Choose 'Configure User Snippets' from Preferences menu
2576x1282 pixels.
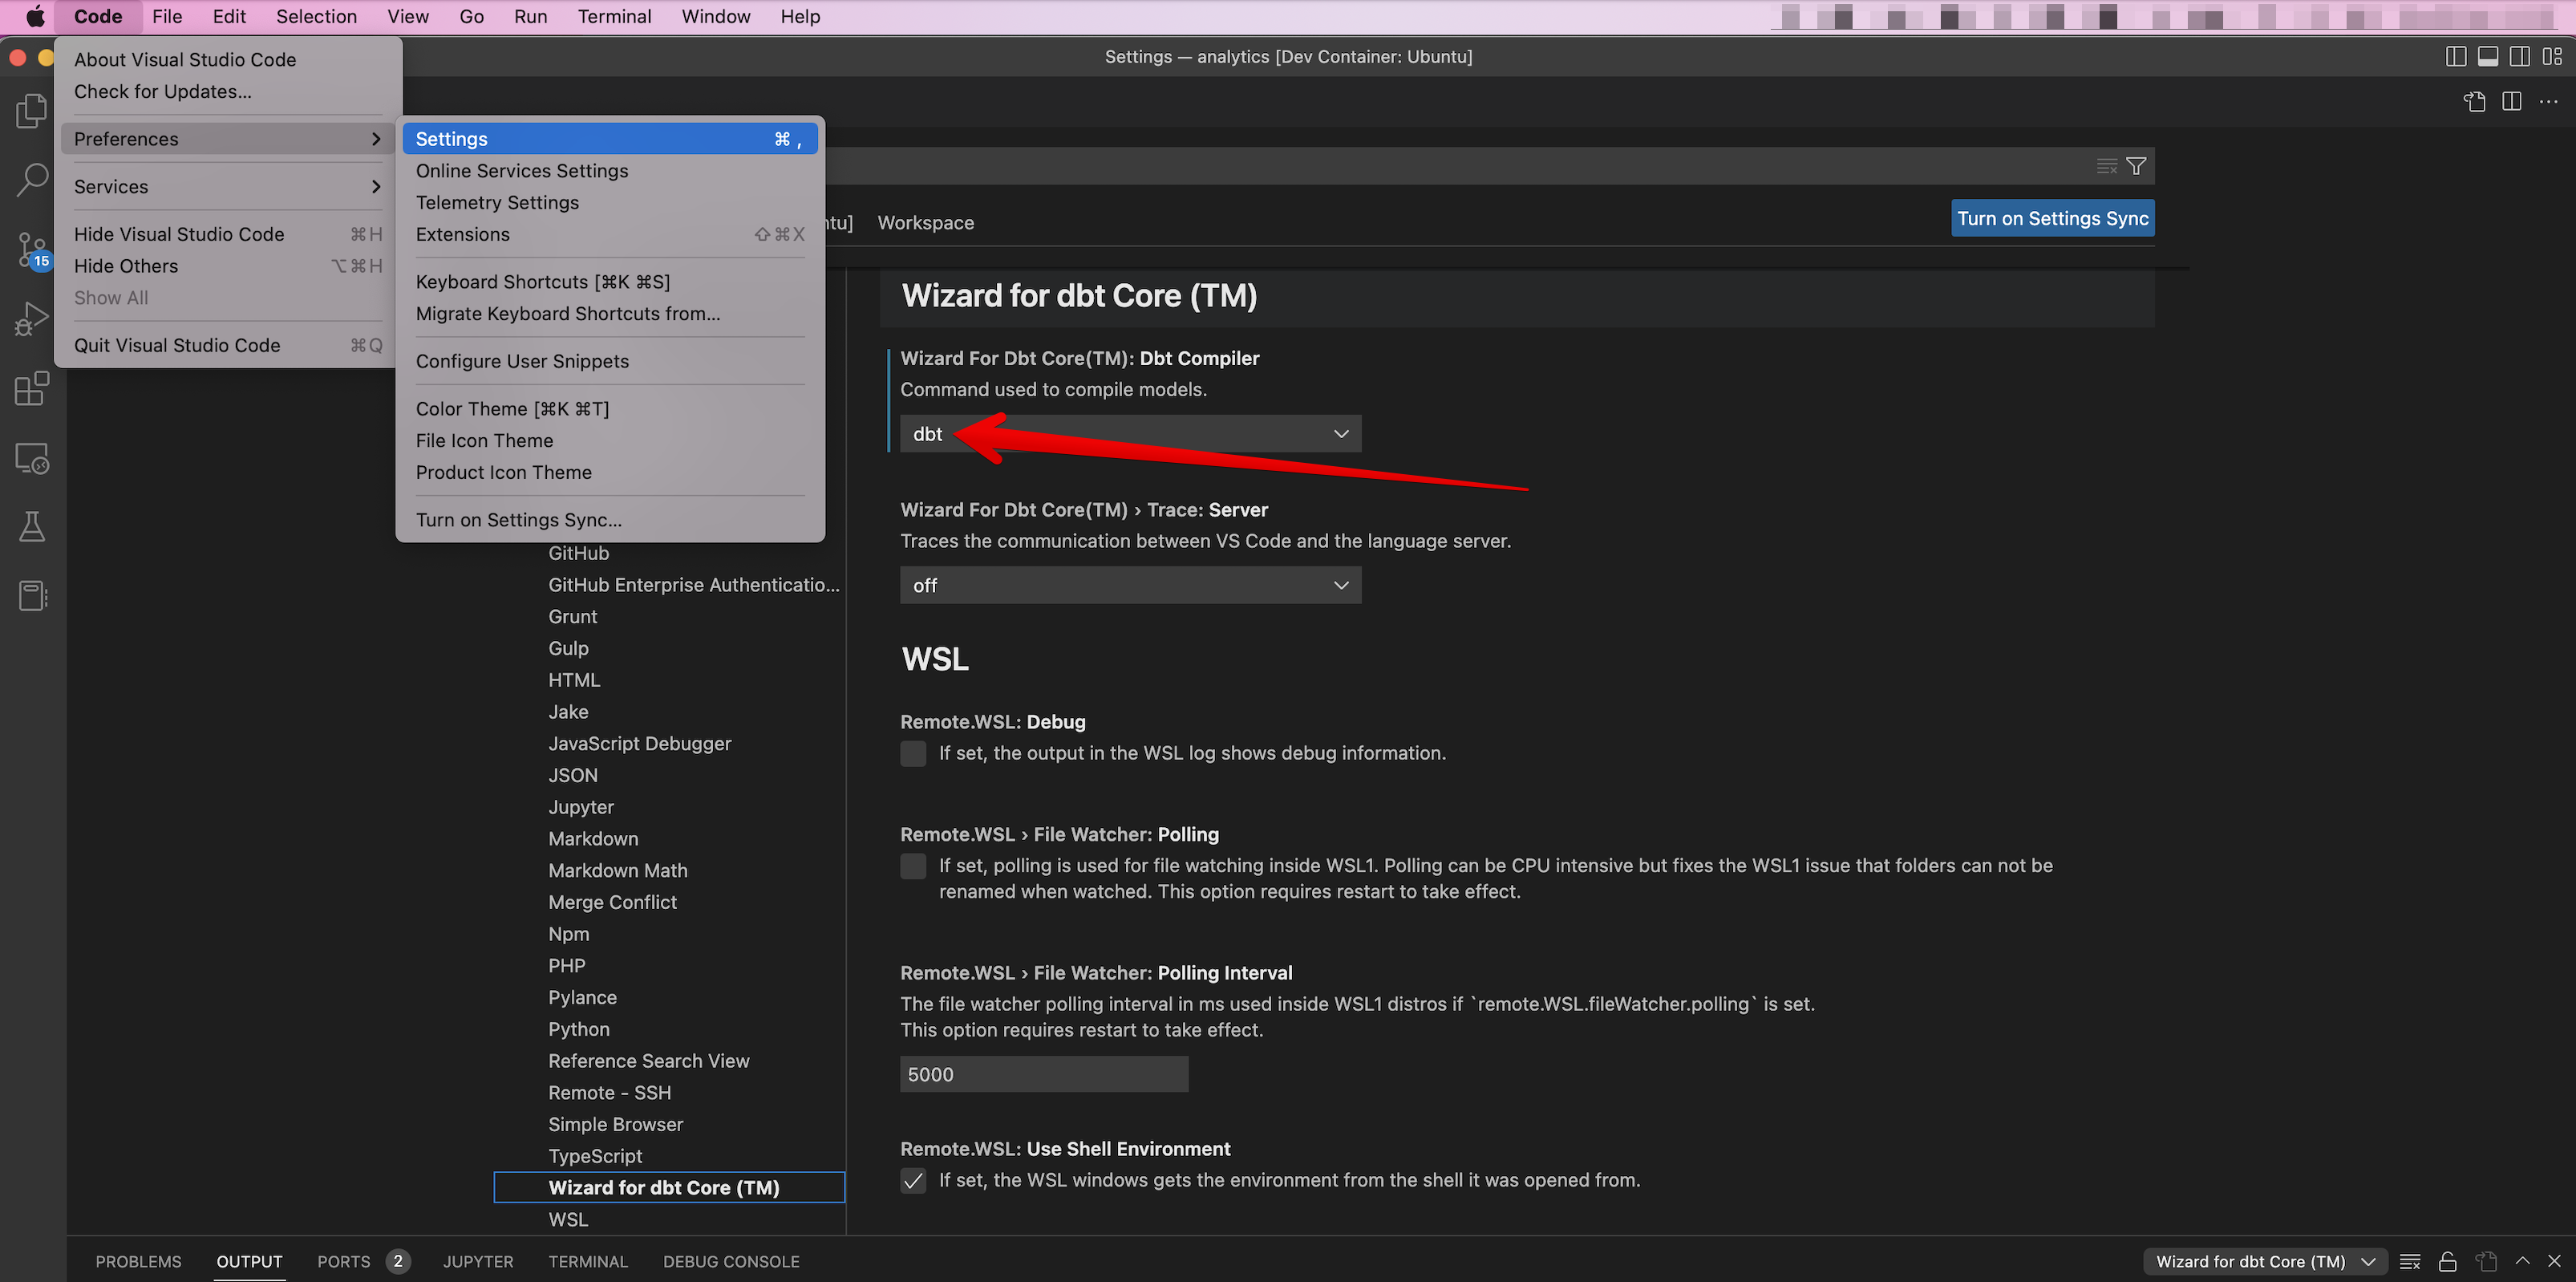[x=522, y=361]
